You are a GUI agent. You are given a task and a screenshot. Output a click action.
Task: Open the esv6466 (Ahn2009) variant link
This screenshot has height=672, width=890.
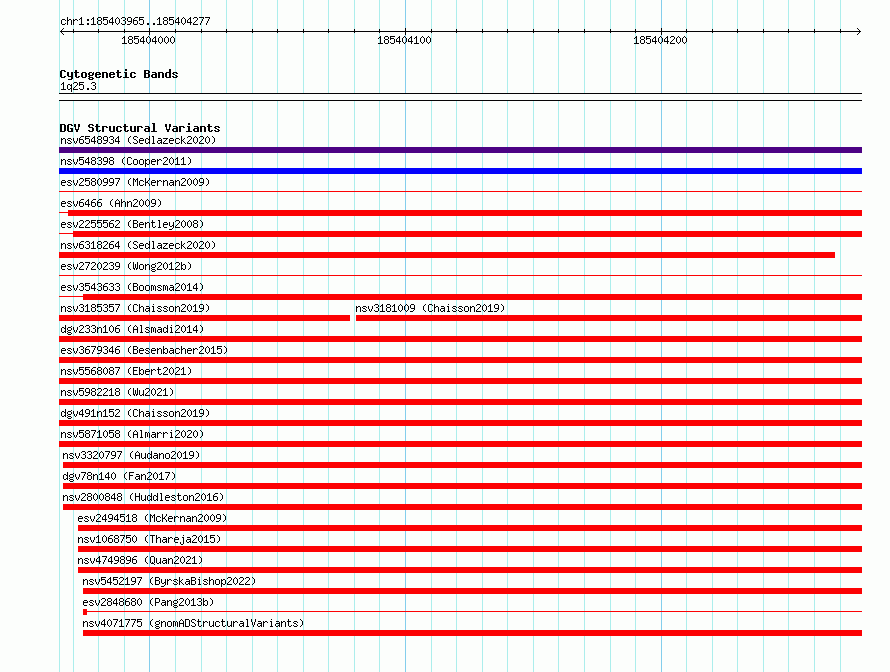click(x=111, y=203)
